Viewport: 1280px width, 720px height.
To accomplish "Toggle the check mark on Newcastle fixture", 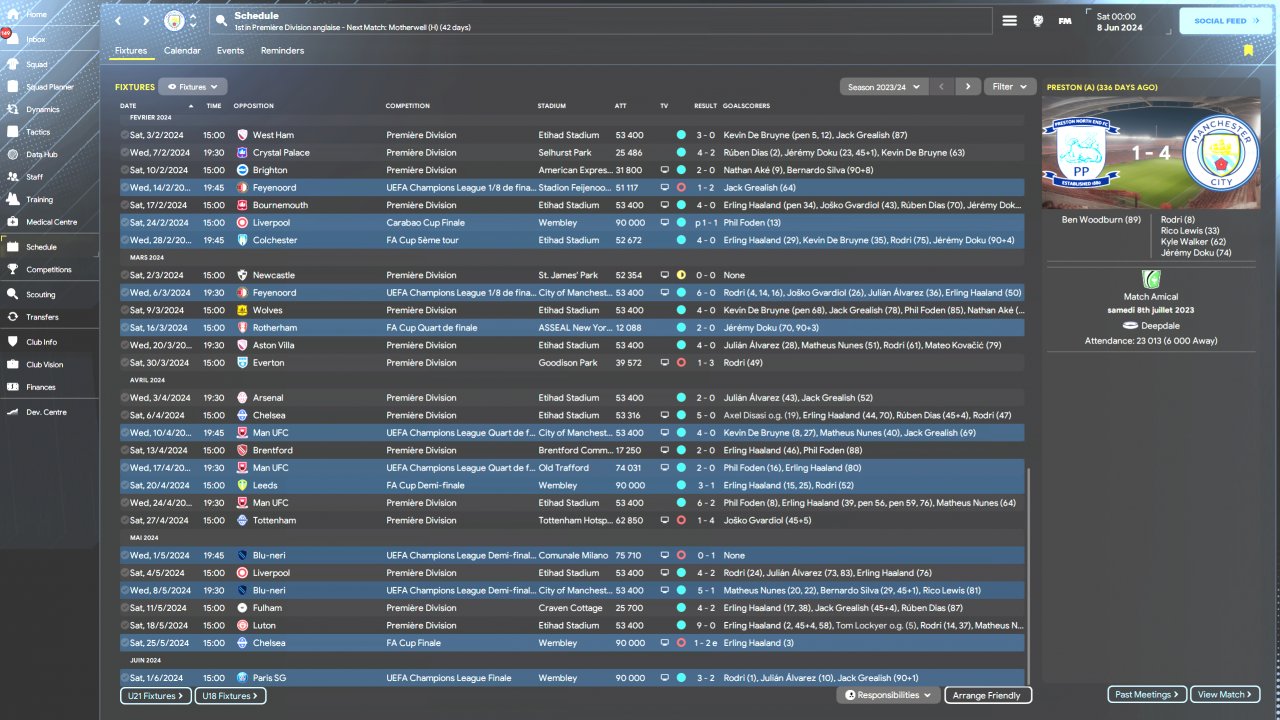I will (x=124, y=275).
